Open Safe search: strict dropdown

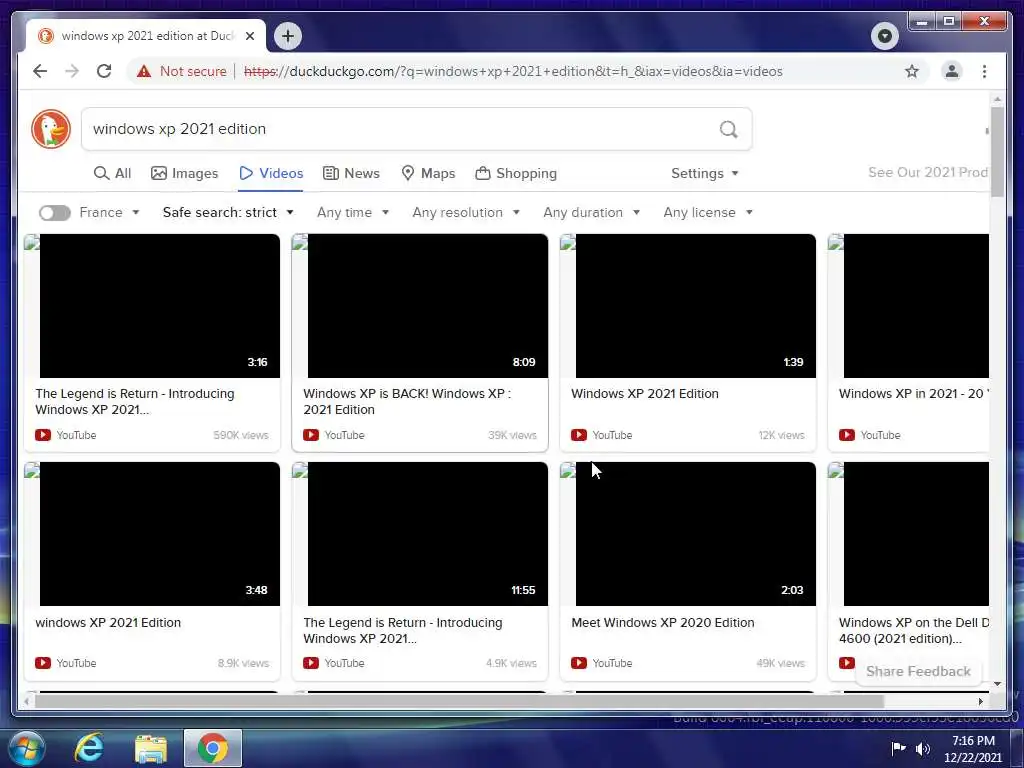coord(228,212)
